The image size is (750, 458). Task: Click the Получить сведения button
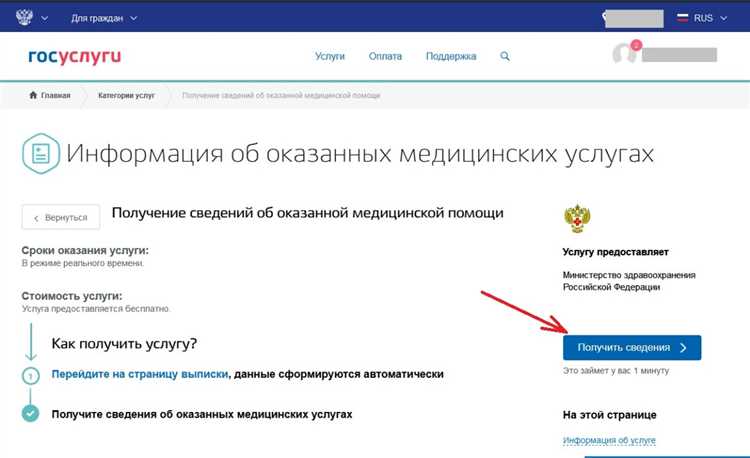tap(632, 348)
